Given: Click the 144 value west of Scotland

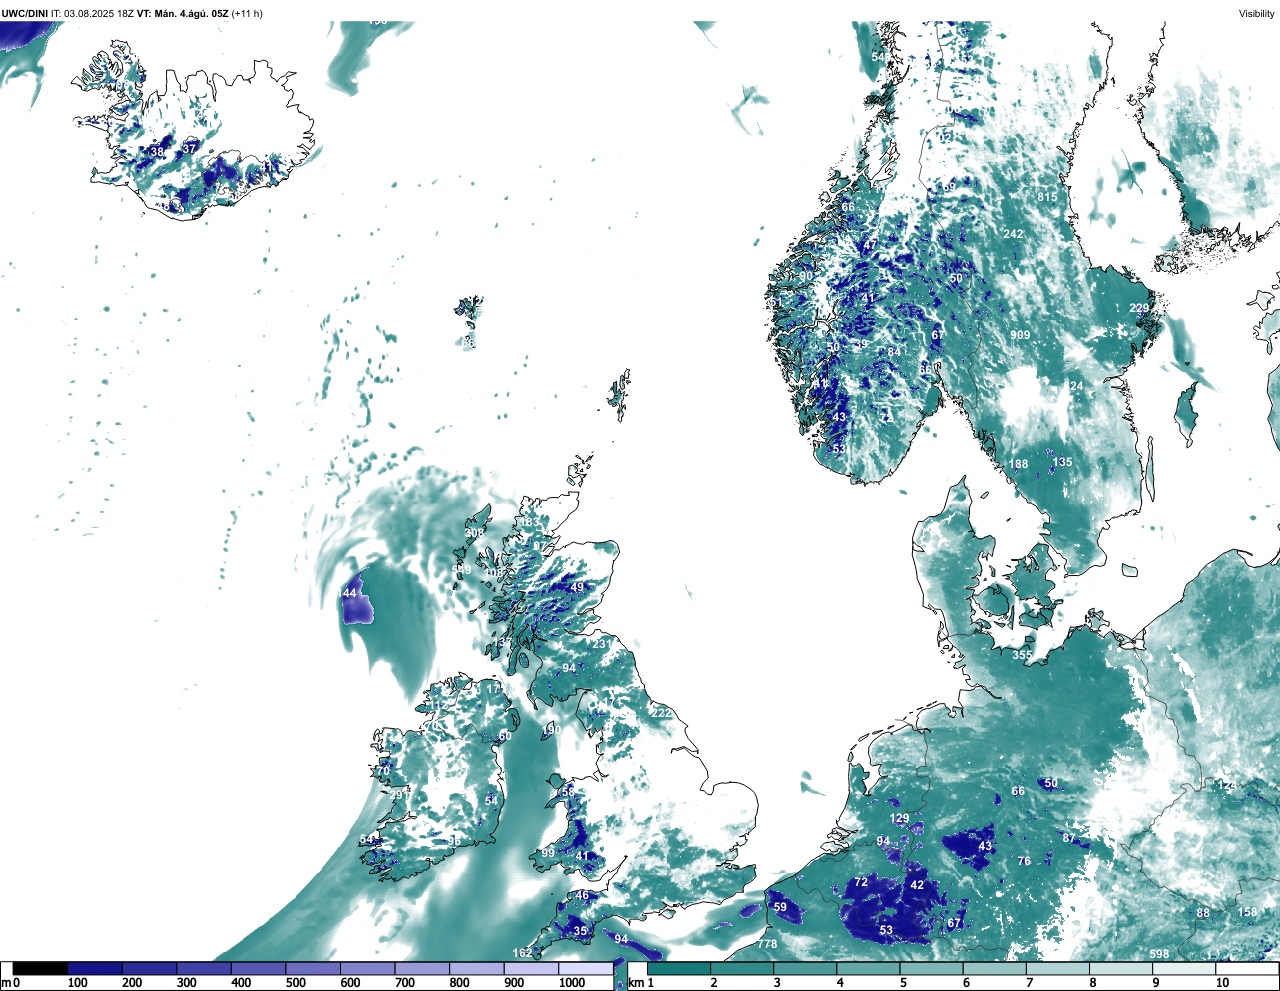Looking at the screenshot, I should point(347,593).
